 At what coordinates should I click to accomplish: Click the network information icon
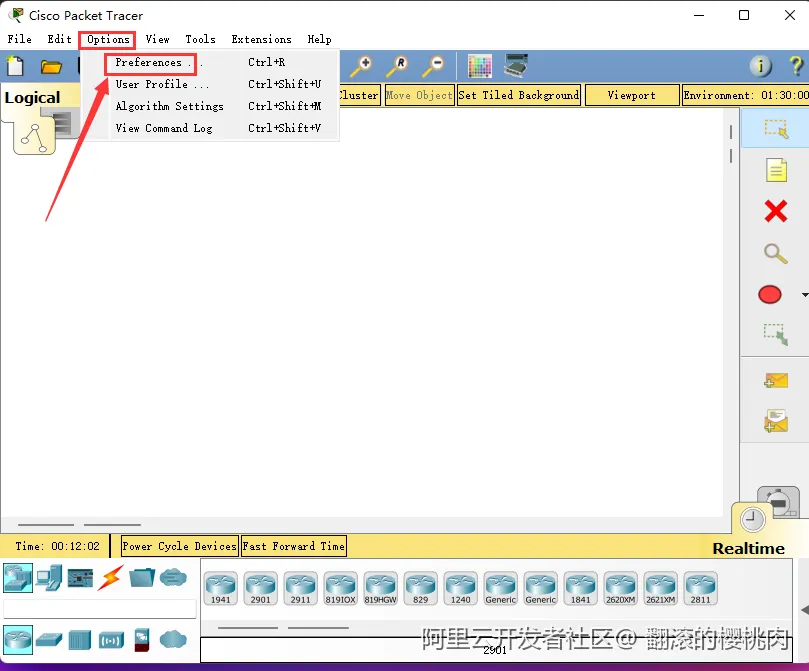tap(761, 66)
